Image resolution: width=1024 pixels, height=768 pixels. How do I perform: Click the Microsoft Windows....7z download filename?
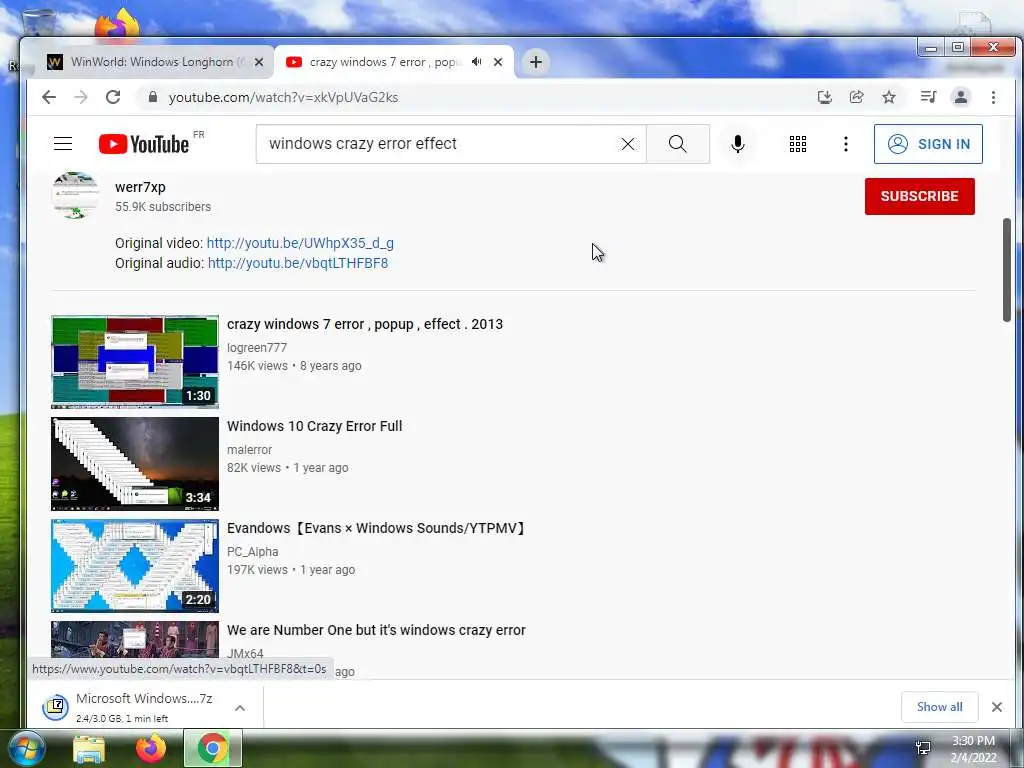click(144, 698)
